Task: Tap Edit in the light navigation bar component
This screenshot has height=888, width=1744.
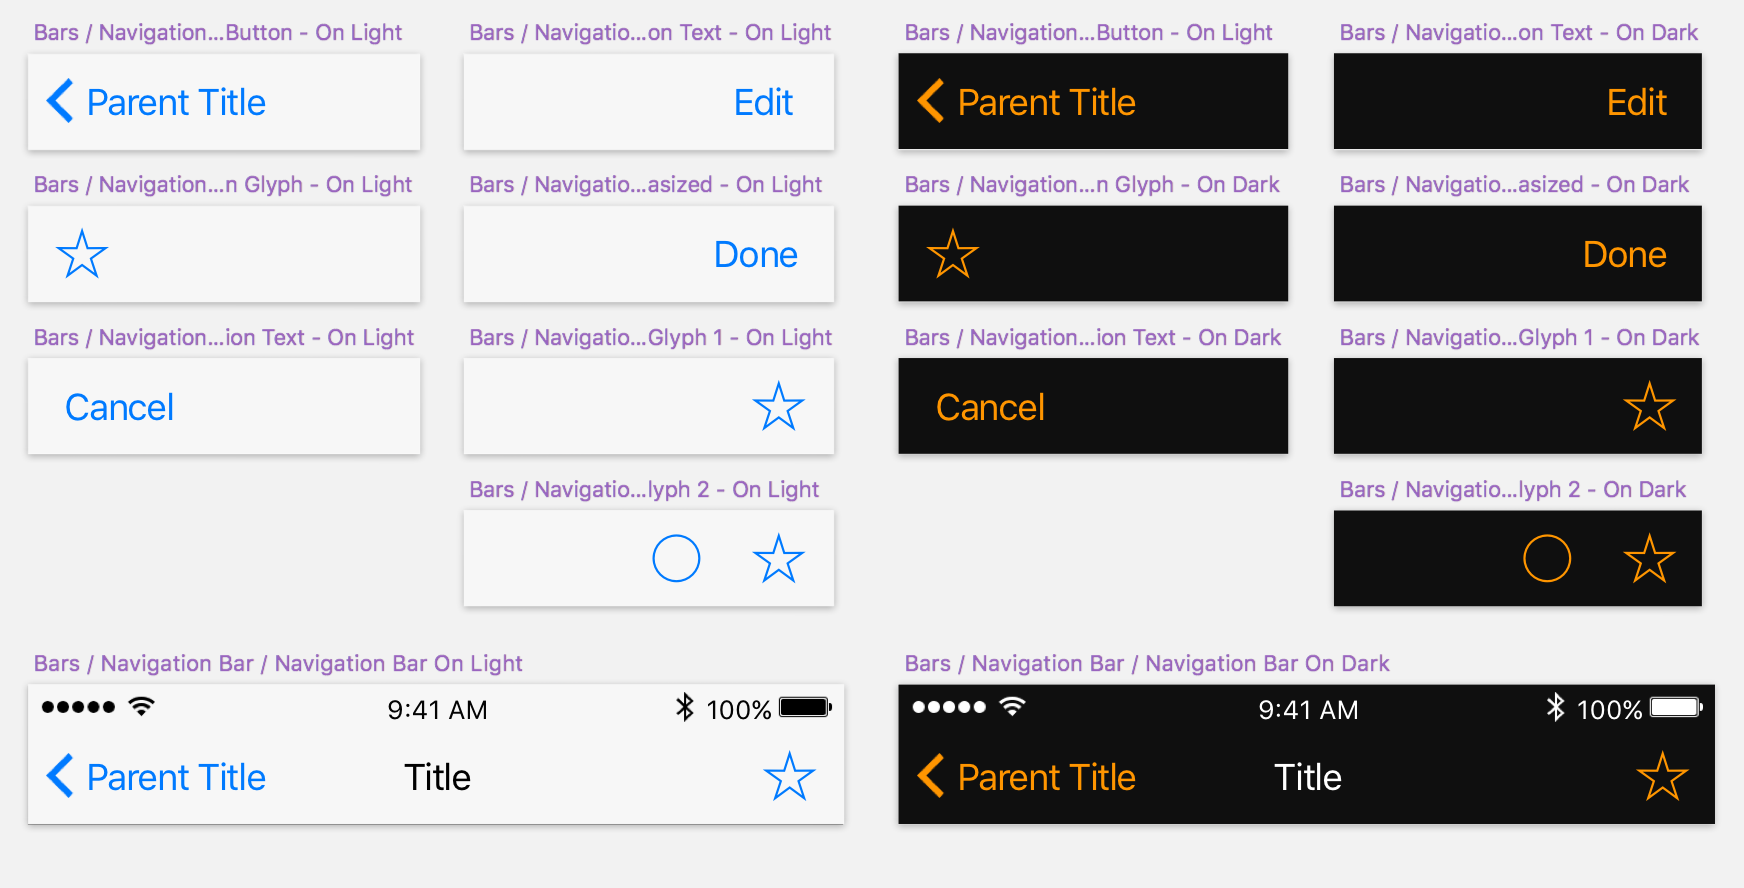Action: tap(763, 102)
